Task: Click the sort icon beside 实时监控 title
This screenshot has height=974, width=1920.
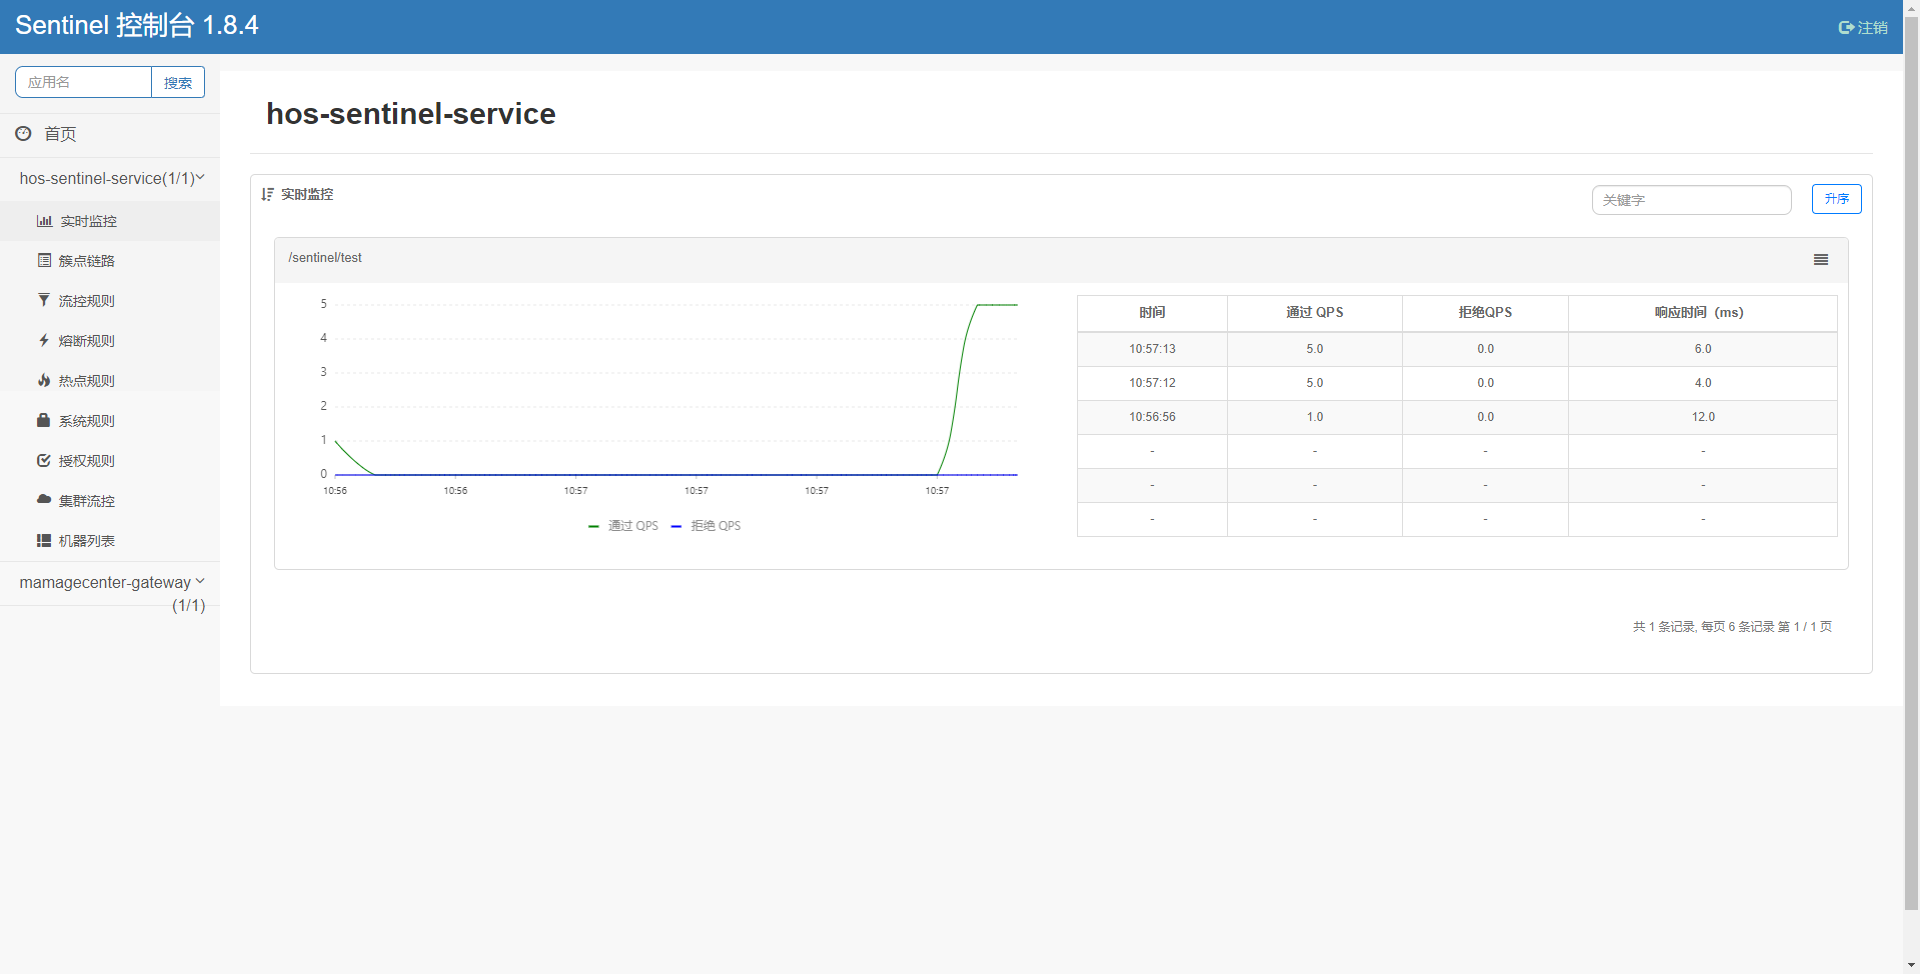Action: (266, 194)
